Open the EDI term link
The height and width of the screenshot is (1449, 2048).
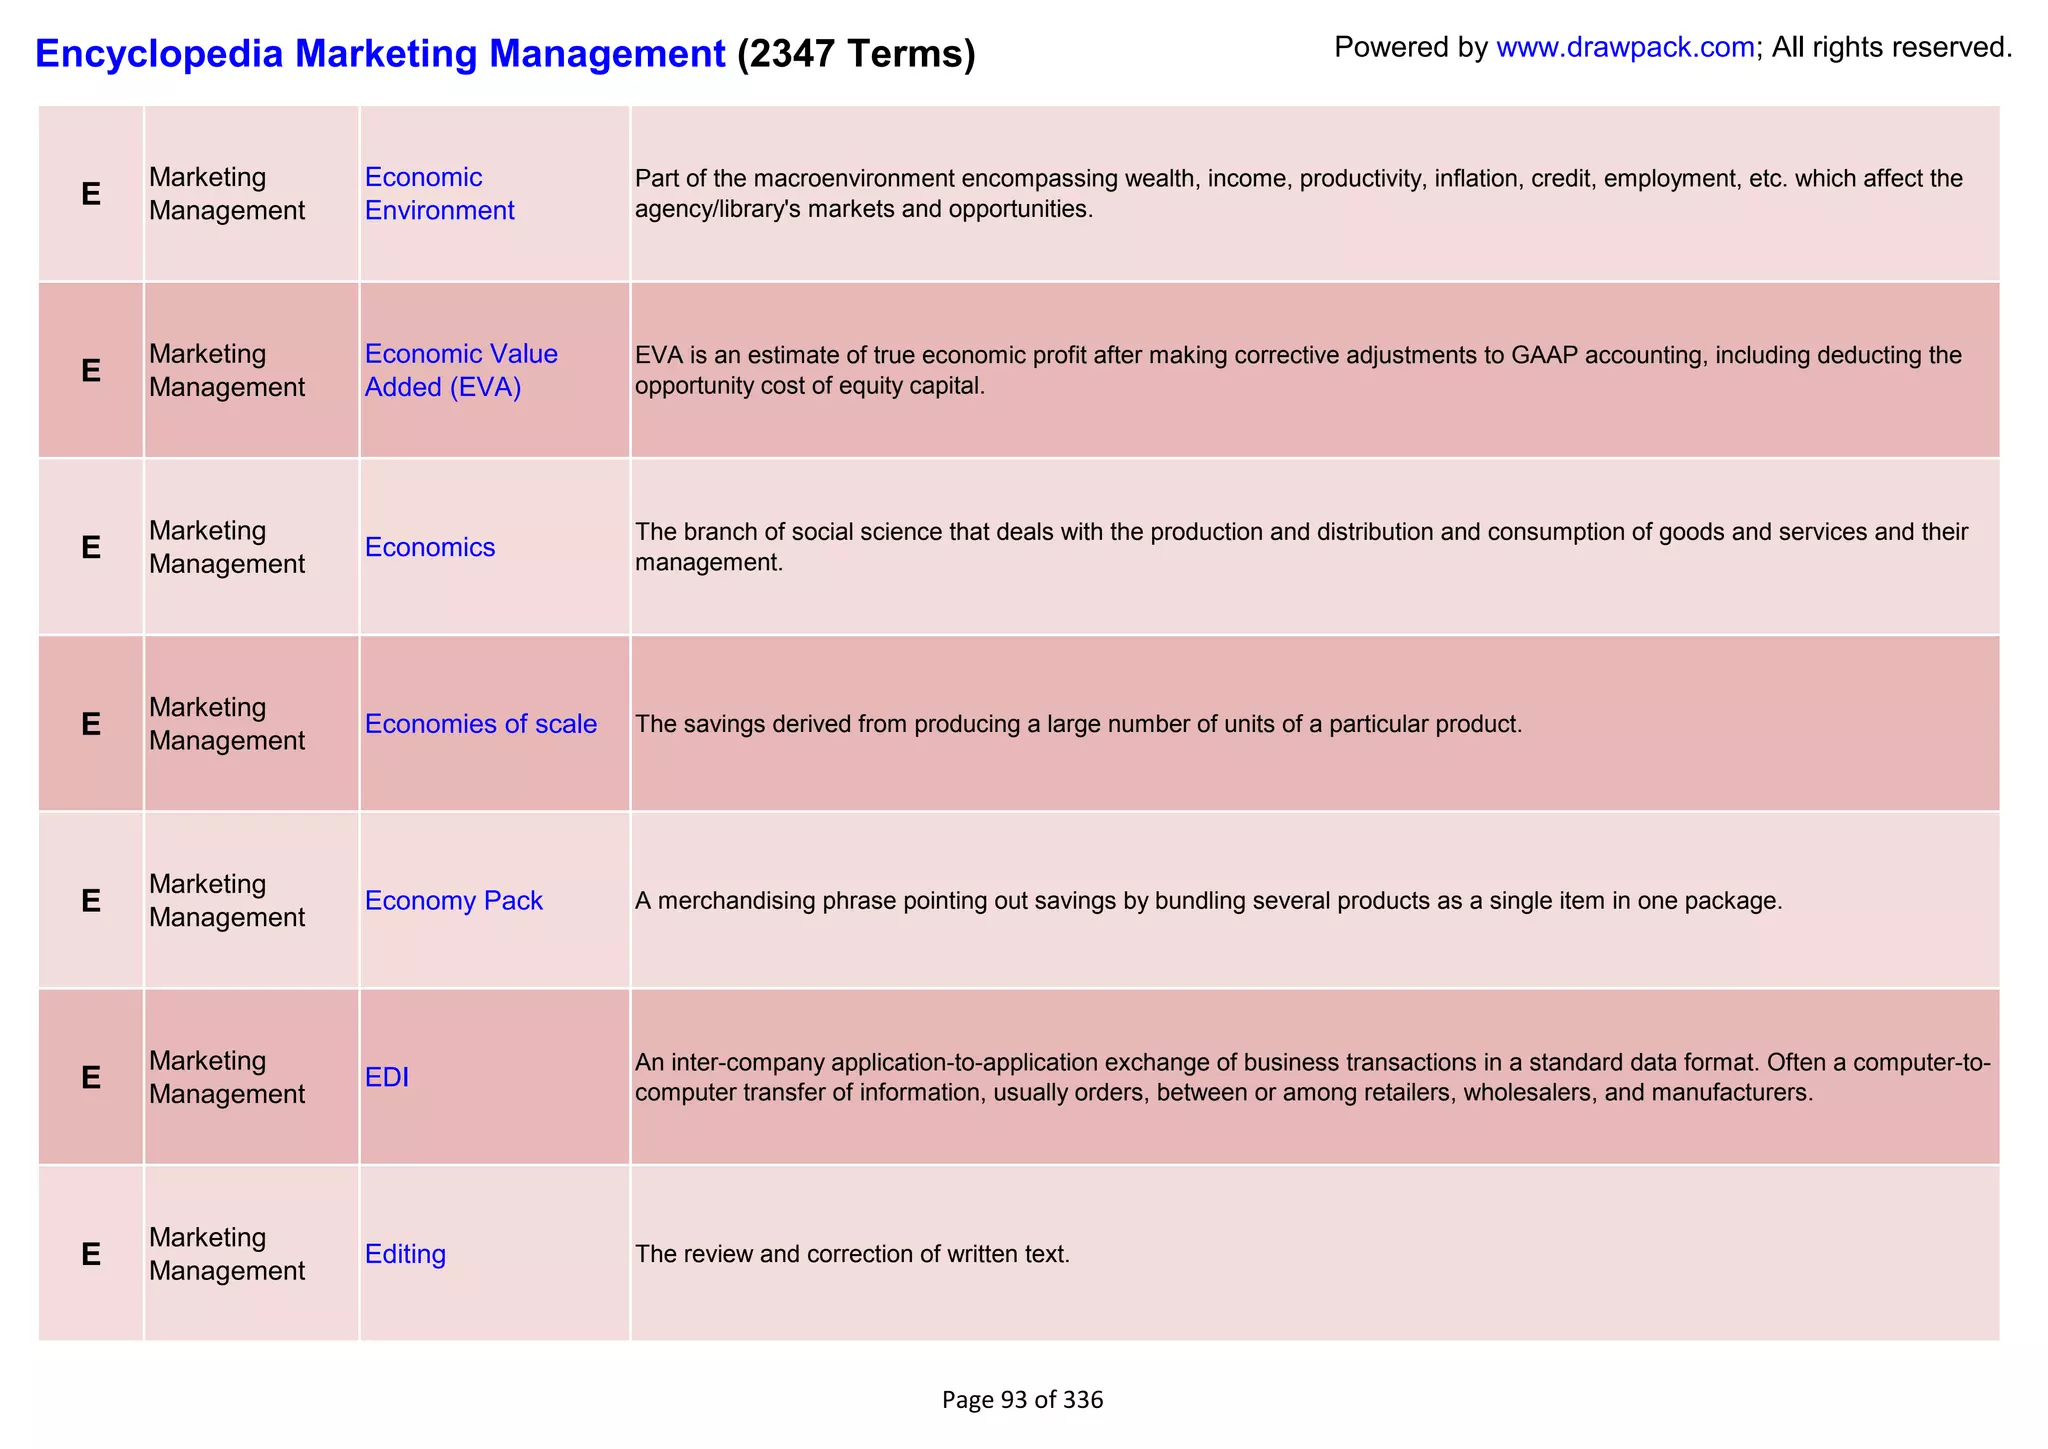pos(387,1077)
